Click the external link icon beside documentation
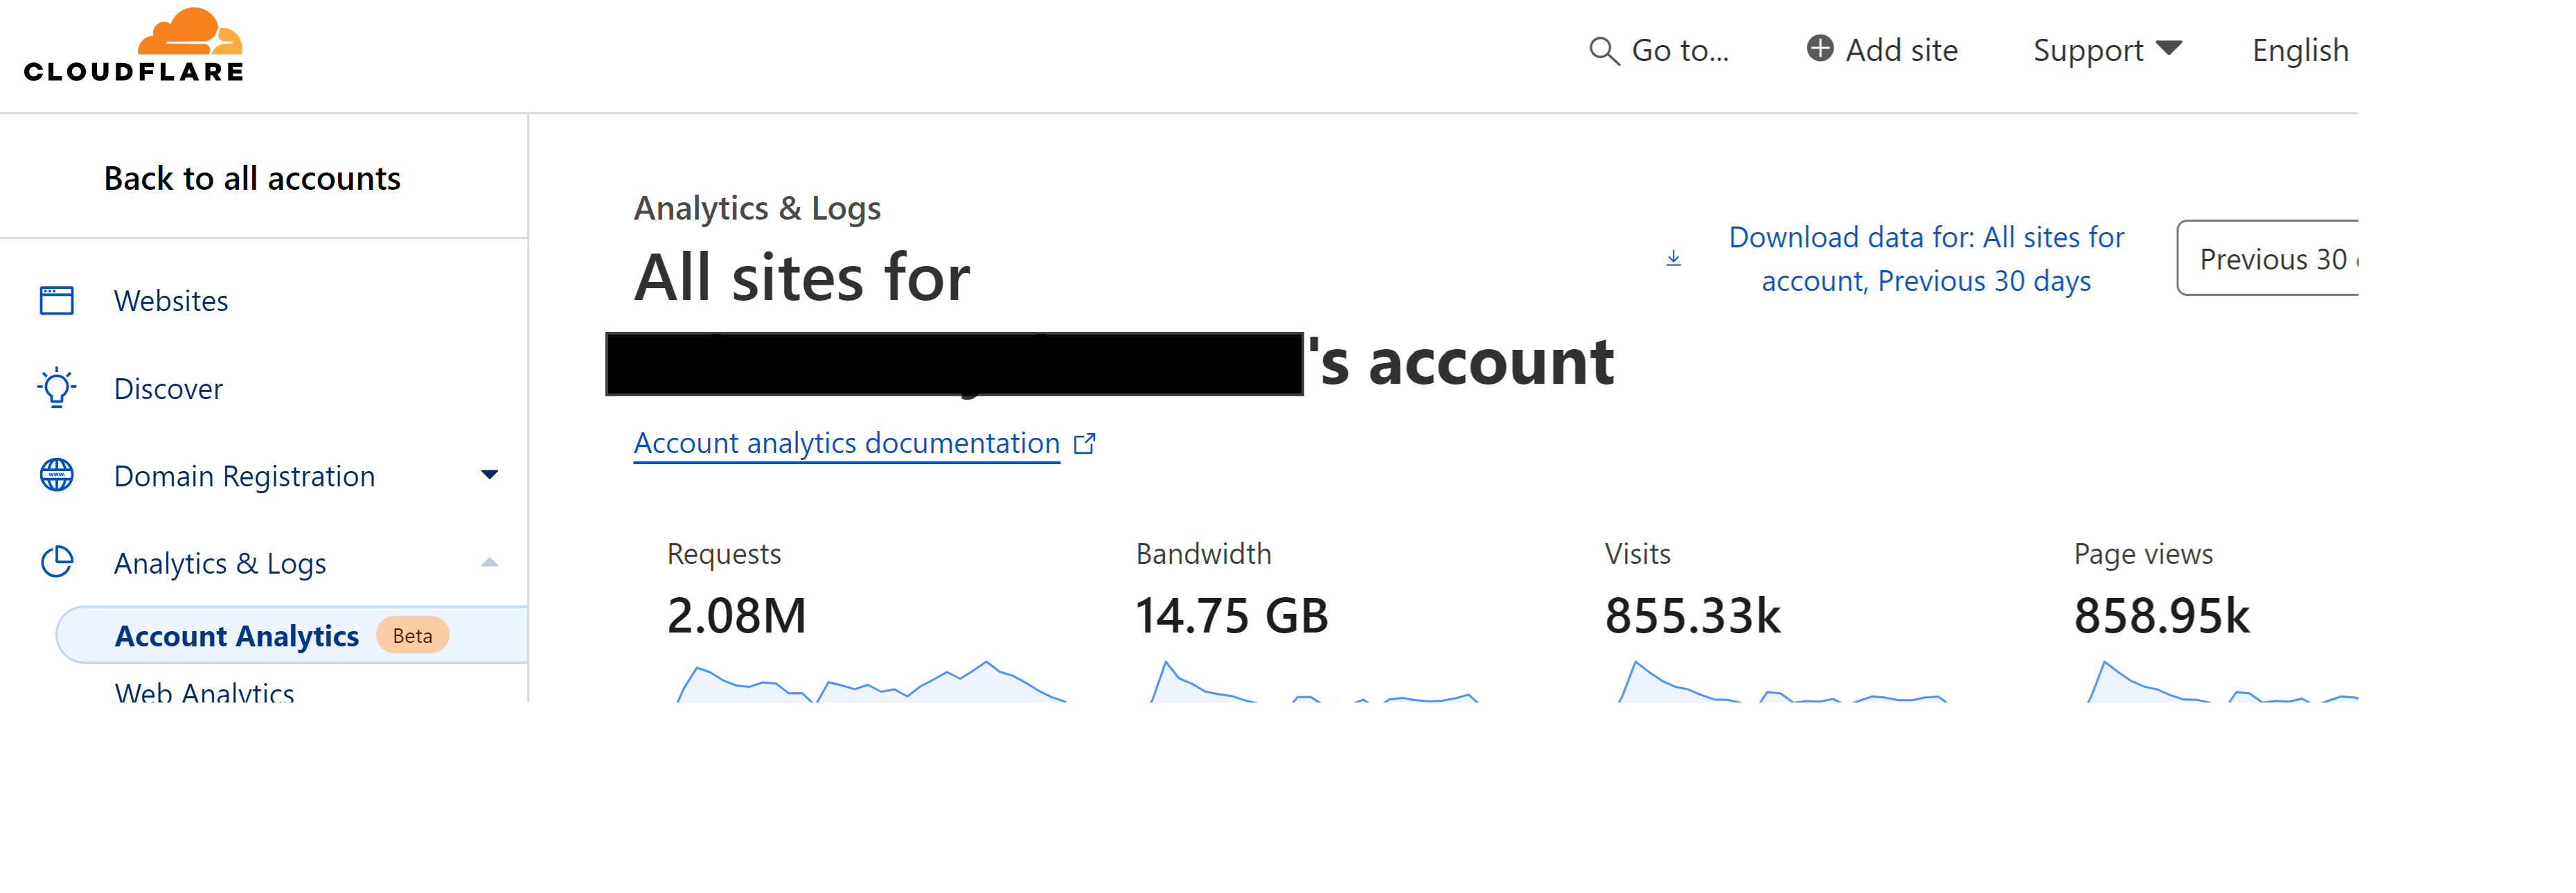 pos(1084,443)
